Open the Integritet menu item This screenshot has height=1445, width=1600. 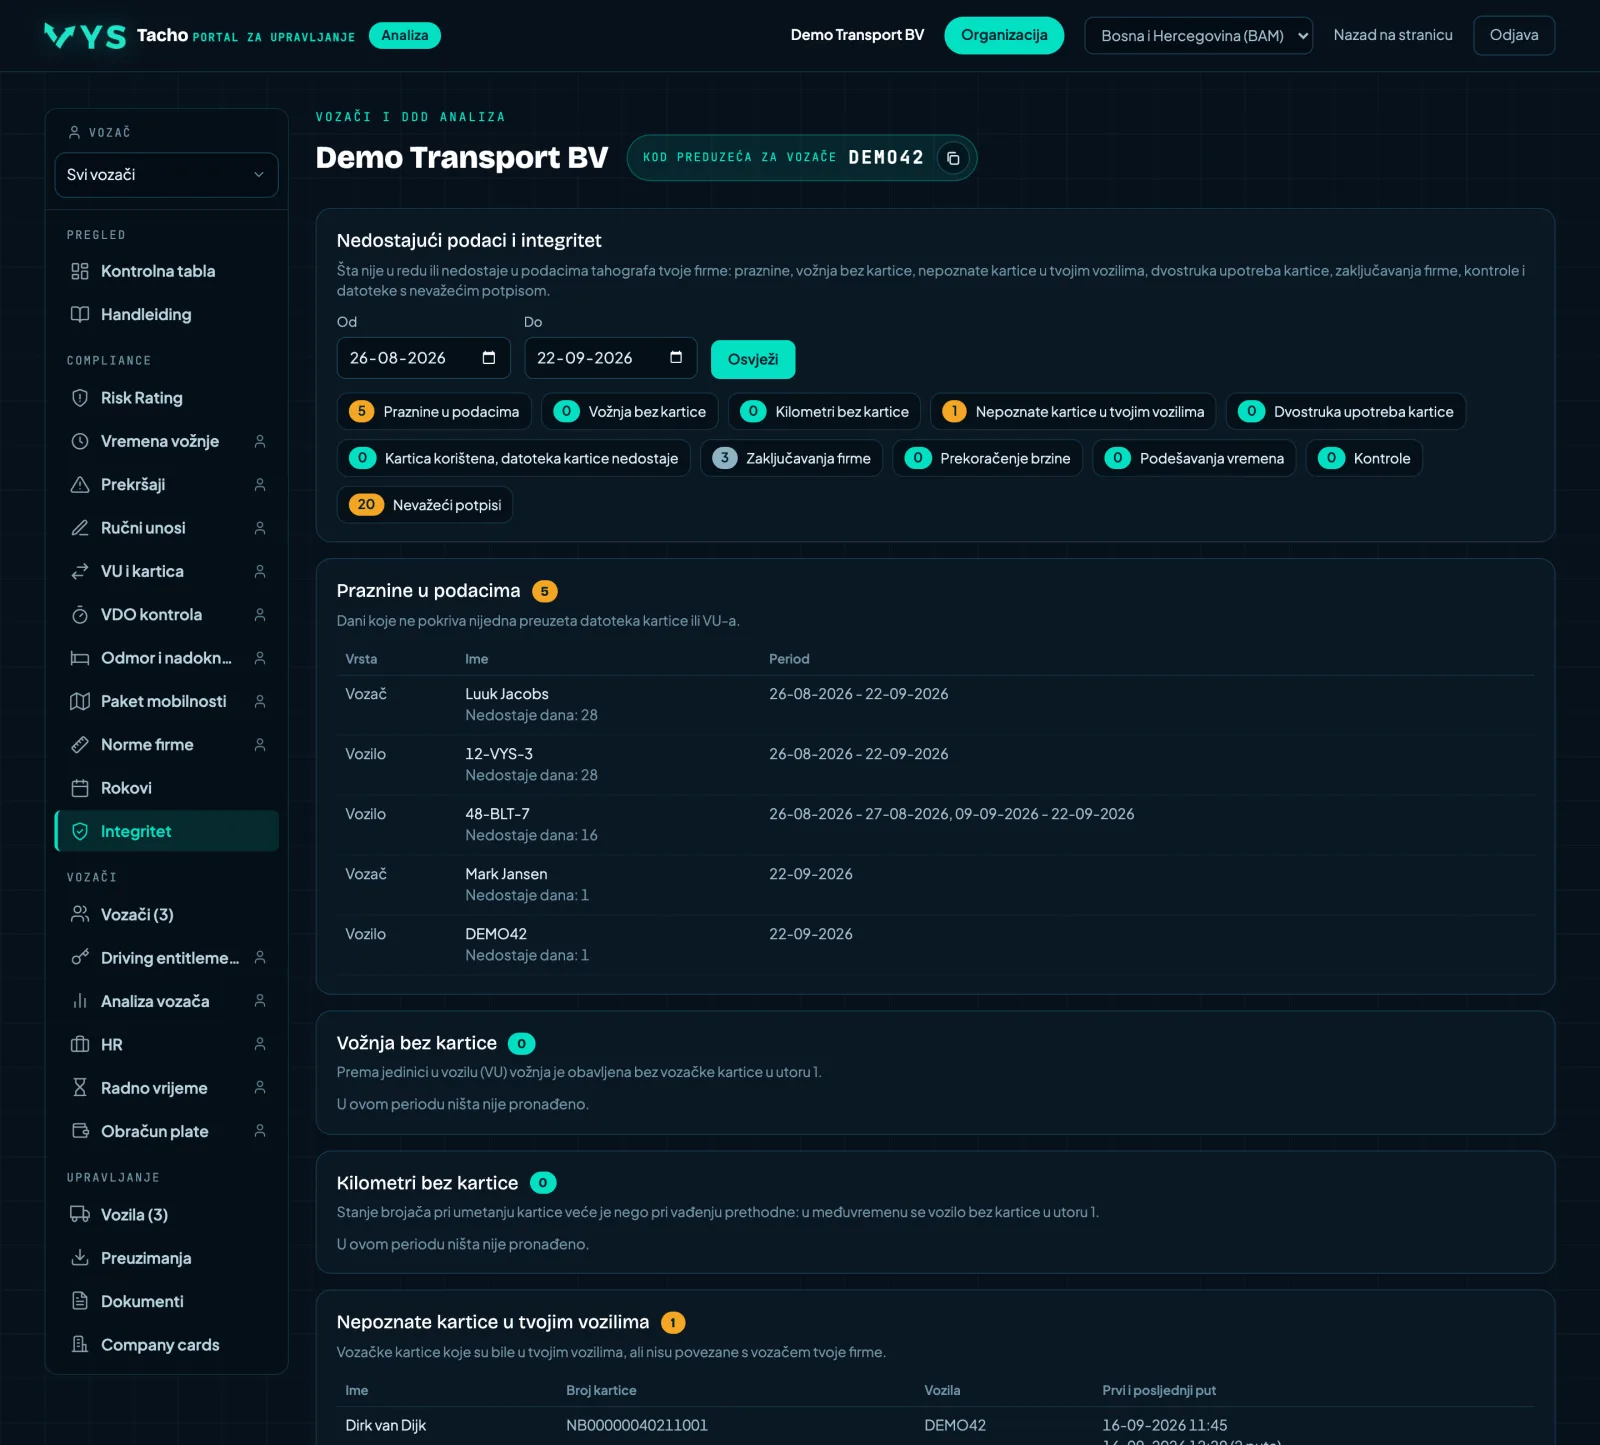click(x=166, y=831)
